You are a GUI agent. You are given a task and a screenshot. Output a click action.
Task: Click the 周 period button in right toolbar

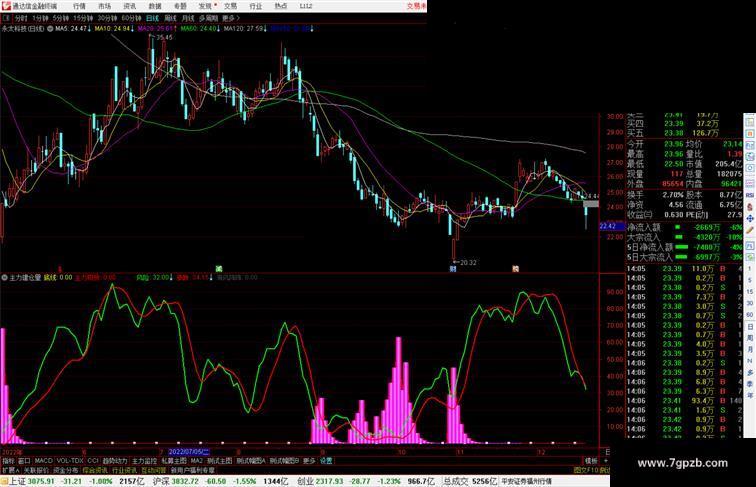[750, 338]
